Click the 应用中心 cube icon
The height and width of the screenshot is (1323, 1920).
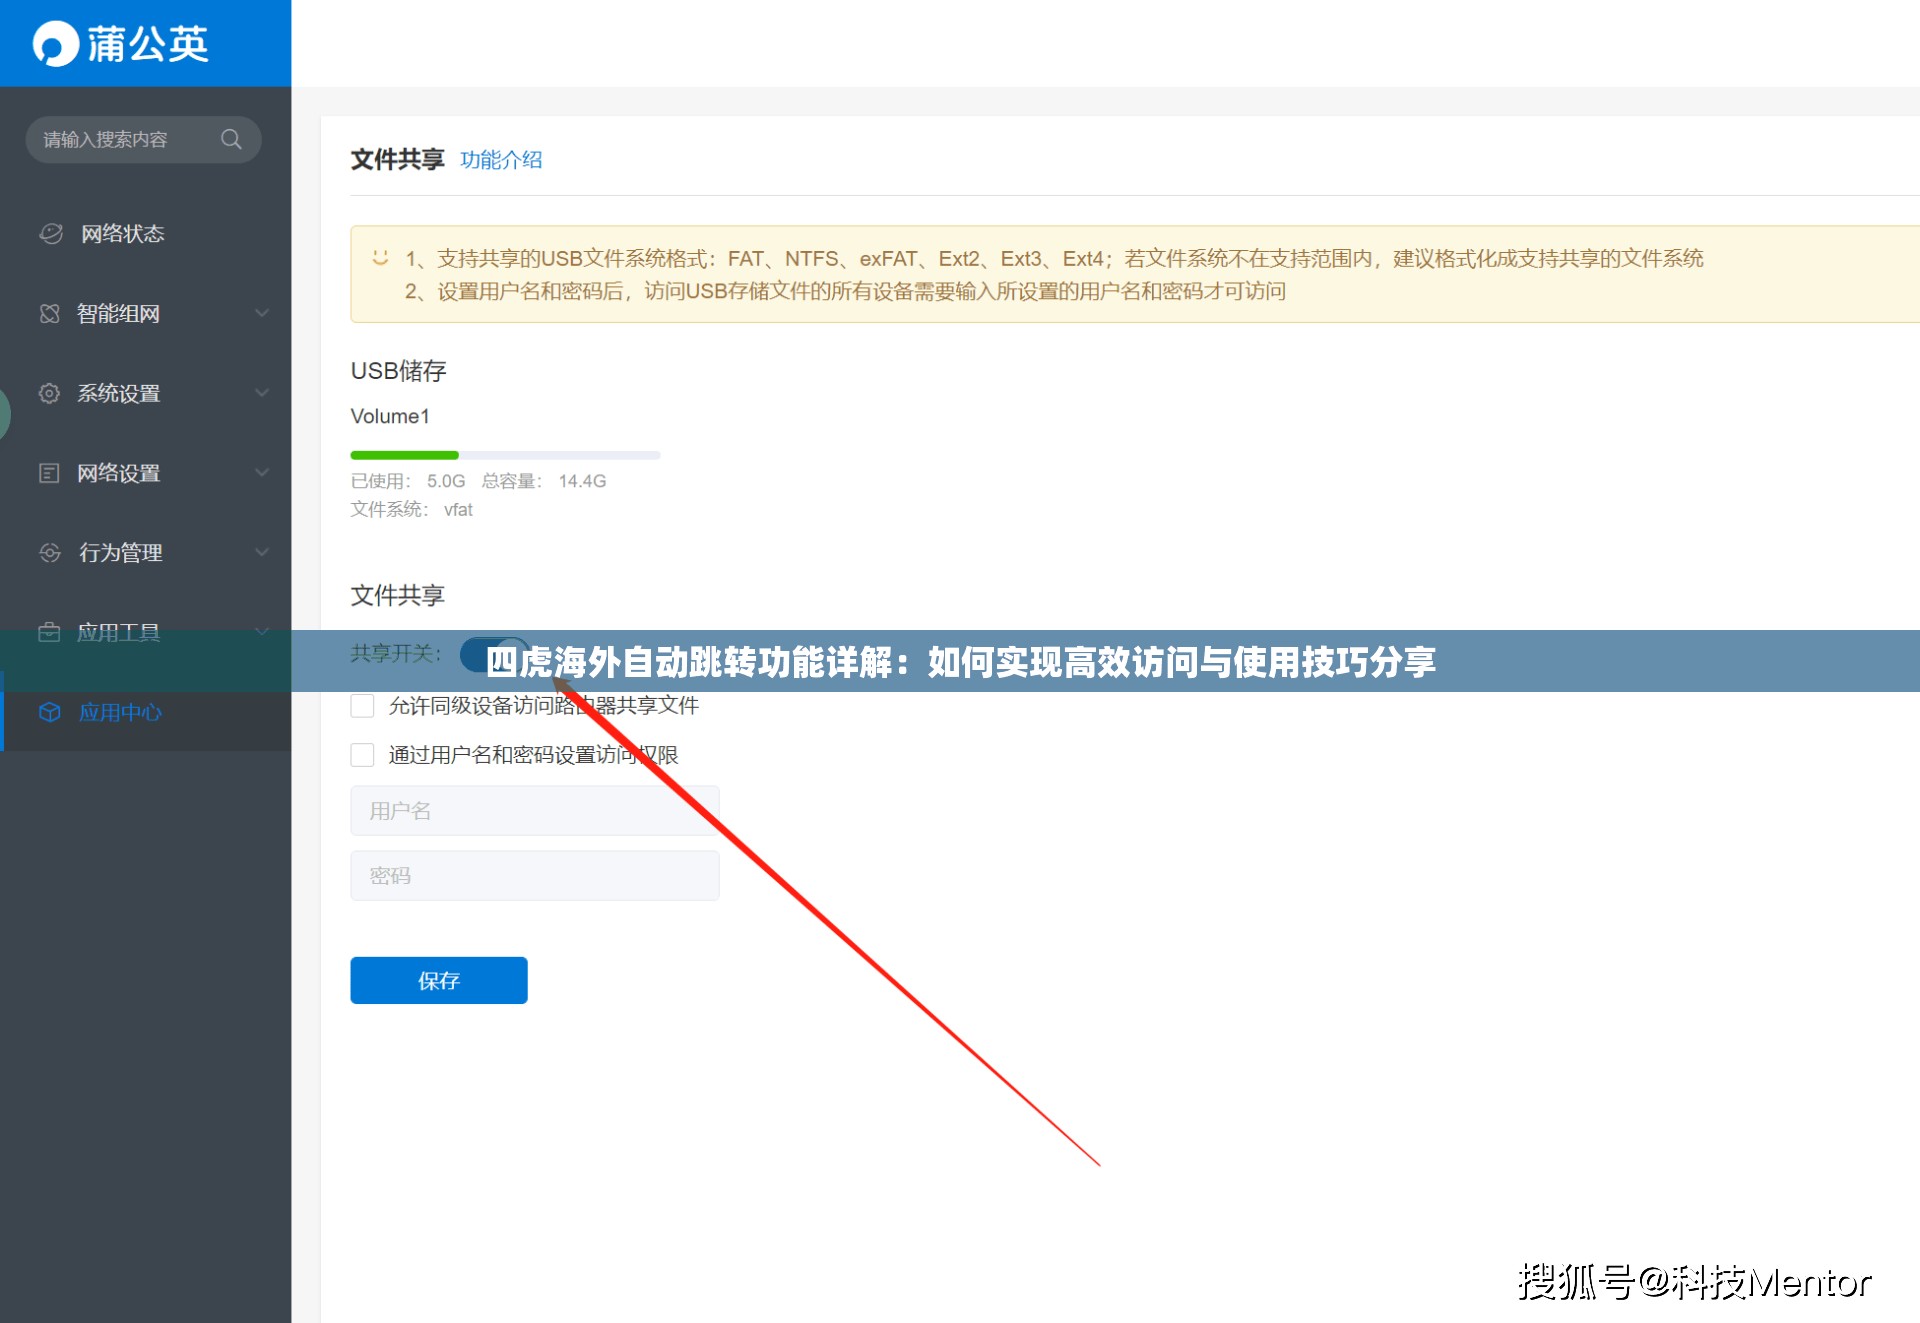click(48, 712)
